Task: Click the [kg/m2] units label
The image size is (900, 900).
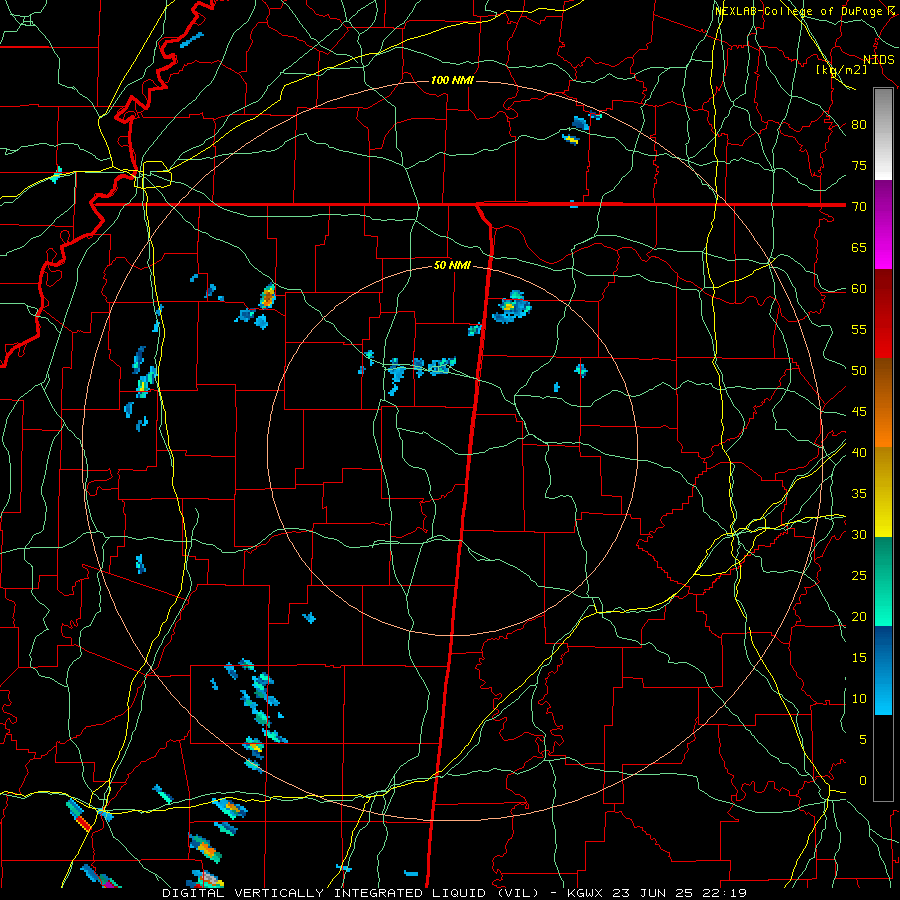Action: point(841,70)
